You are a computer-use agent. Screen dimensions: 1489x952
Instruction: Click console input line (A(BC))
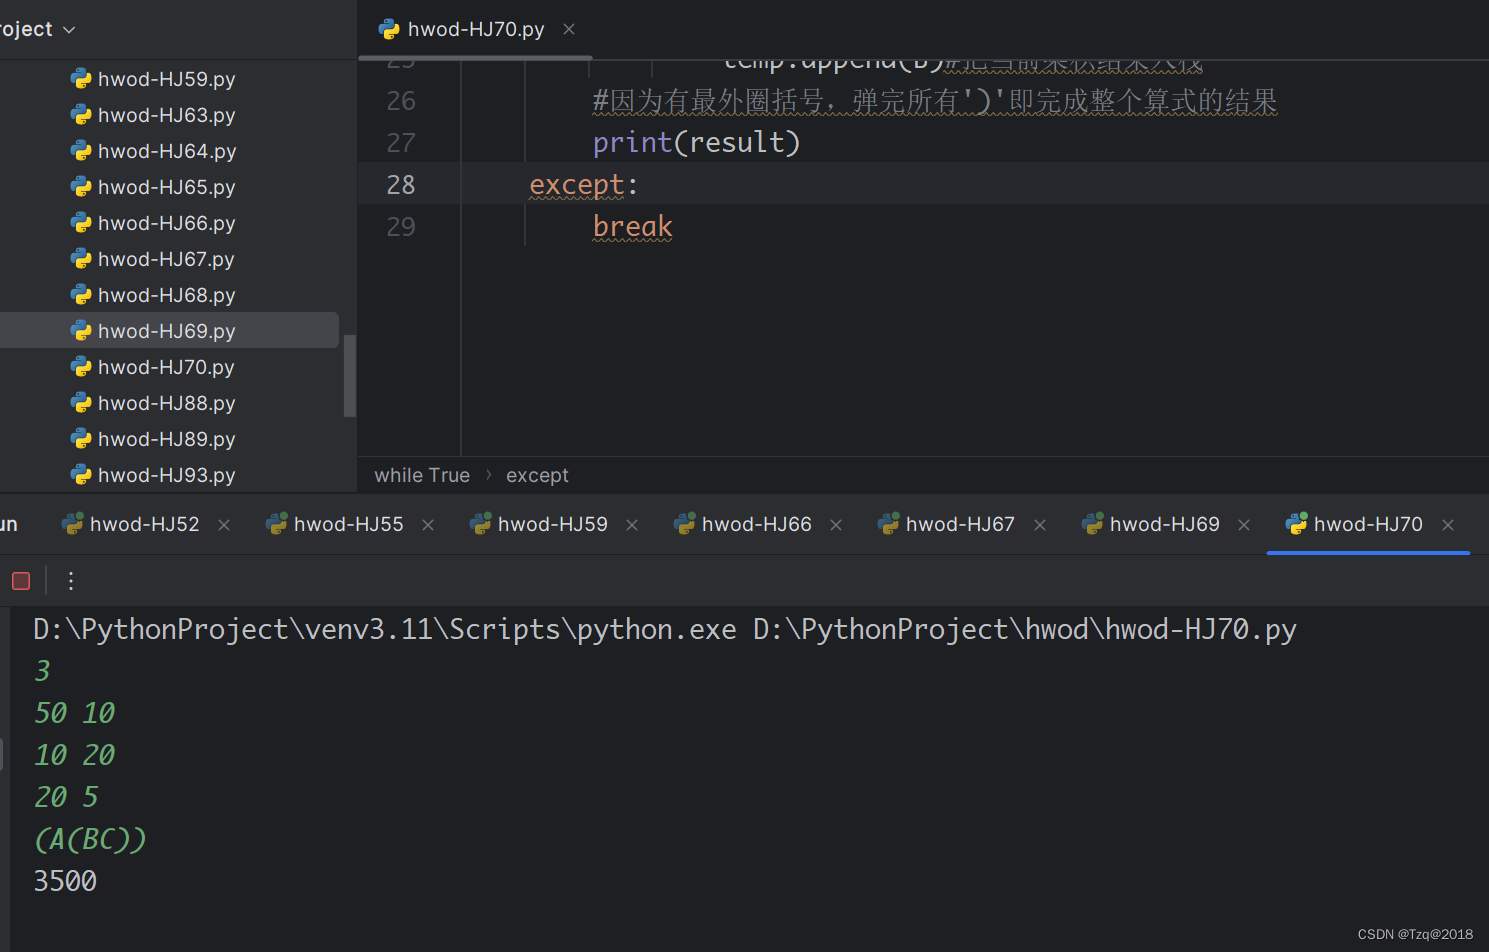pos(90,839)
